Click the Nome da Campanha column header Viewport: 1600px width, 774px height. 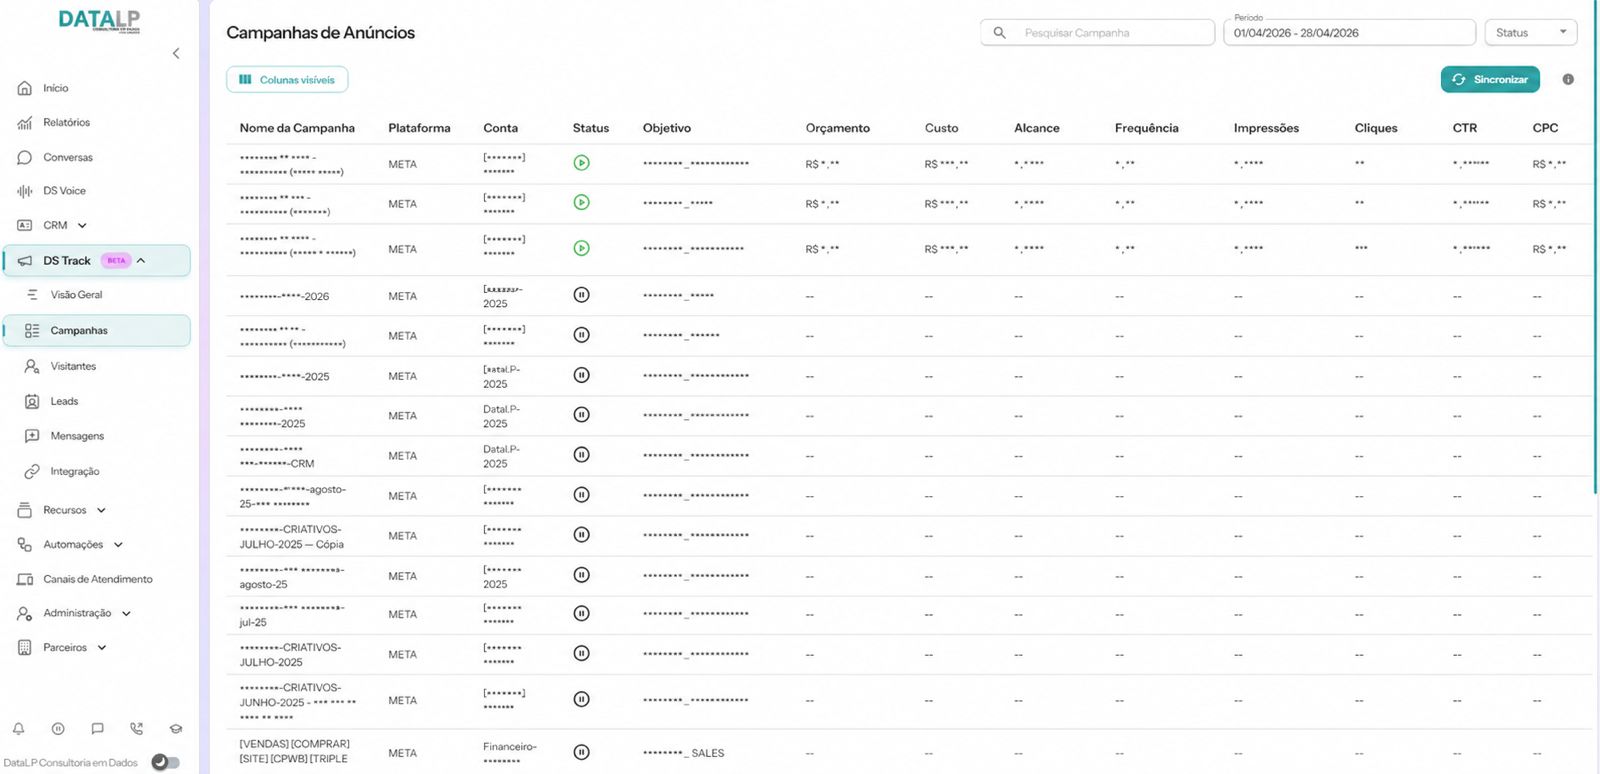pos(297,128)
